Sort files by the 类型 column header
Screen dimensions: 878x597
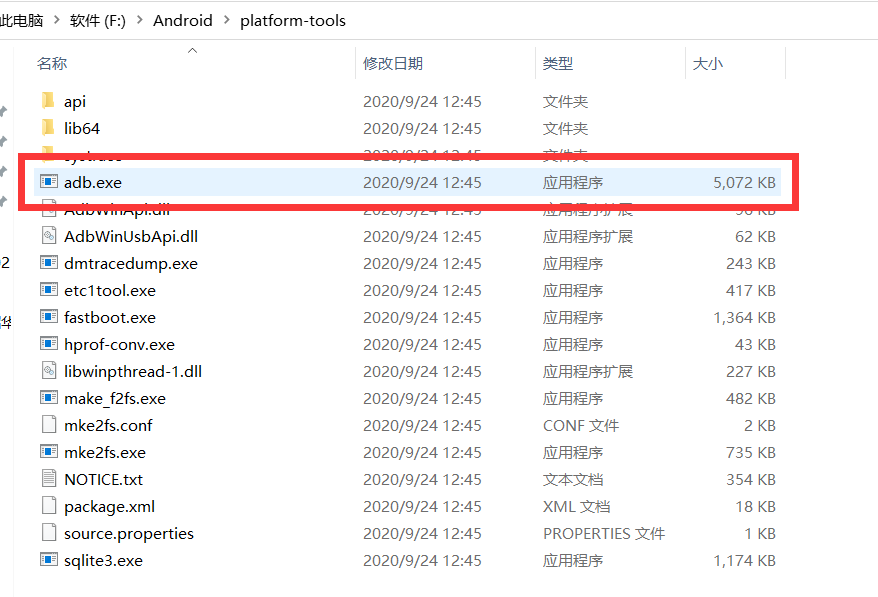(x=558, y=63)
